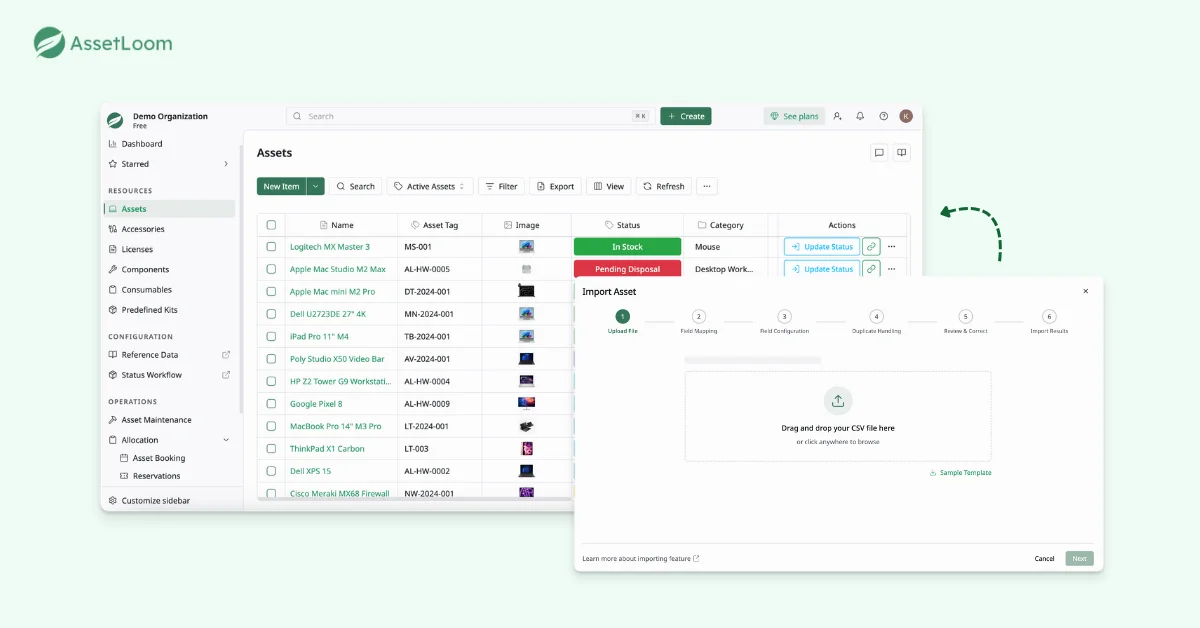Open Learn more about importing feature link

[x=641, y=559]
